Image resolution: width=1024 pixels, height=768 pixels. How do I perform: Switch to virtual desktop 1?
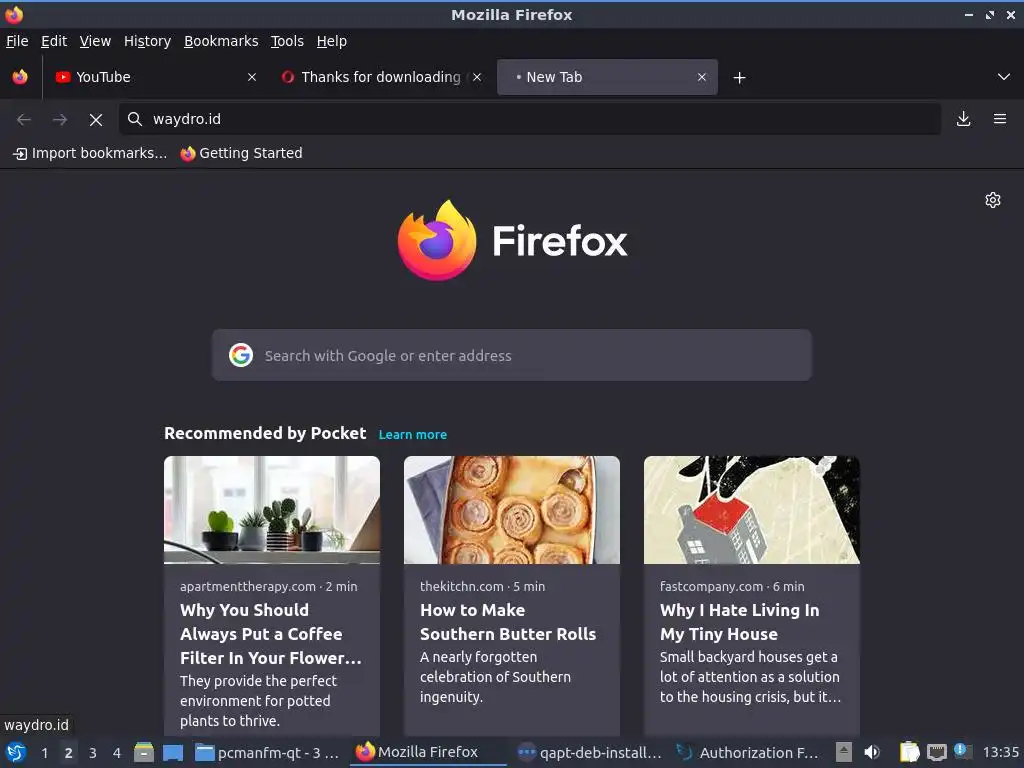click(x=44, y=753)
